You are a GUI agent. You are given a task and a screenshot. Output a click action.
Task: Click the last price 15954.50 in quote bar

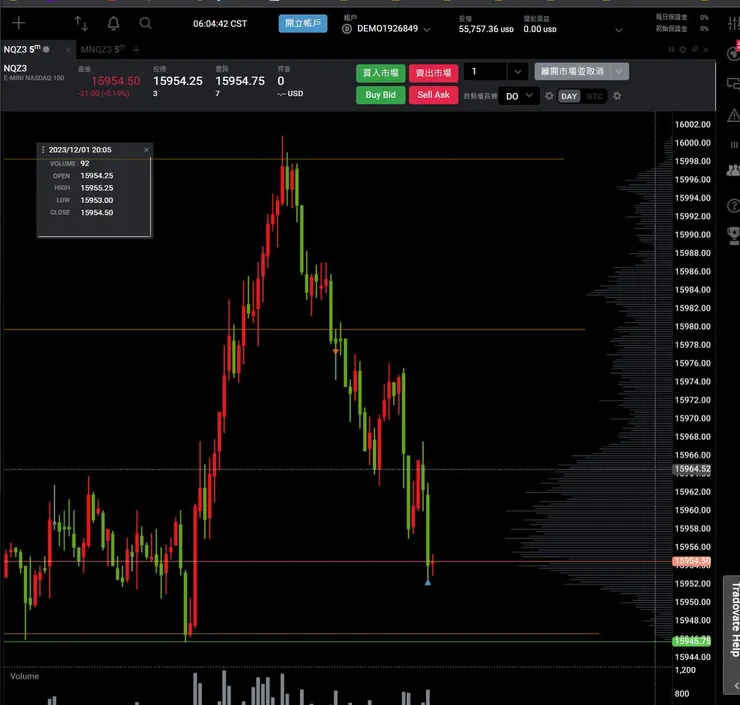116,81
